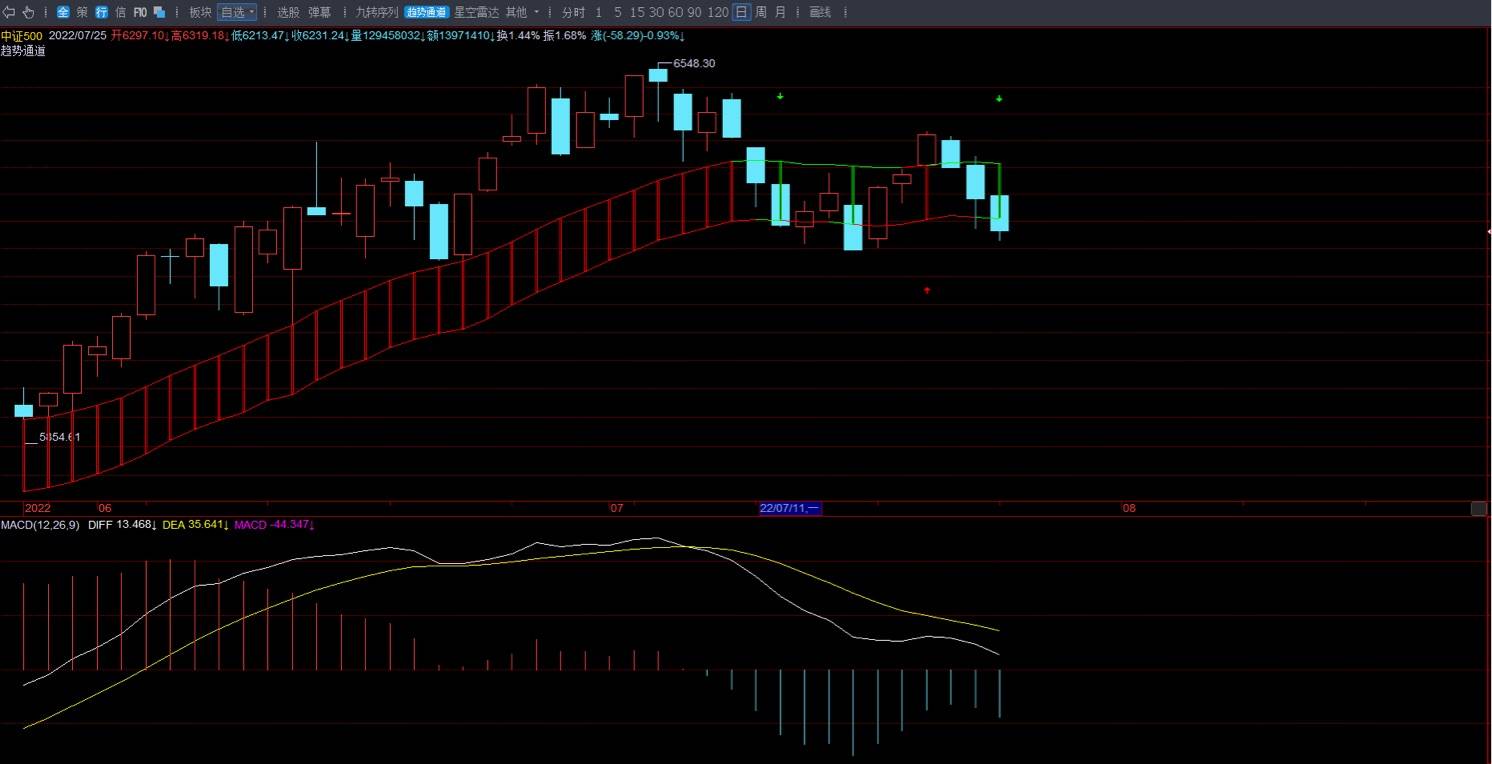1492x764 pixels.
Task: Select the 行 quotes icon
Action: click(x=101, y=12)
